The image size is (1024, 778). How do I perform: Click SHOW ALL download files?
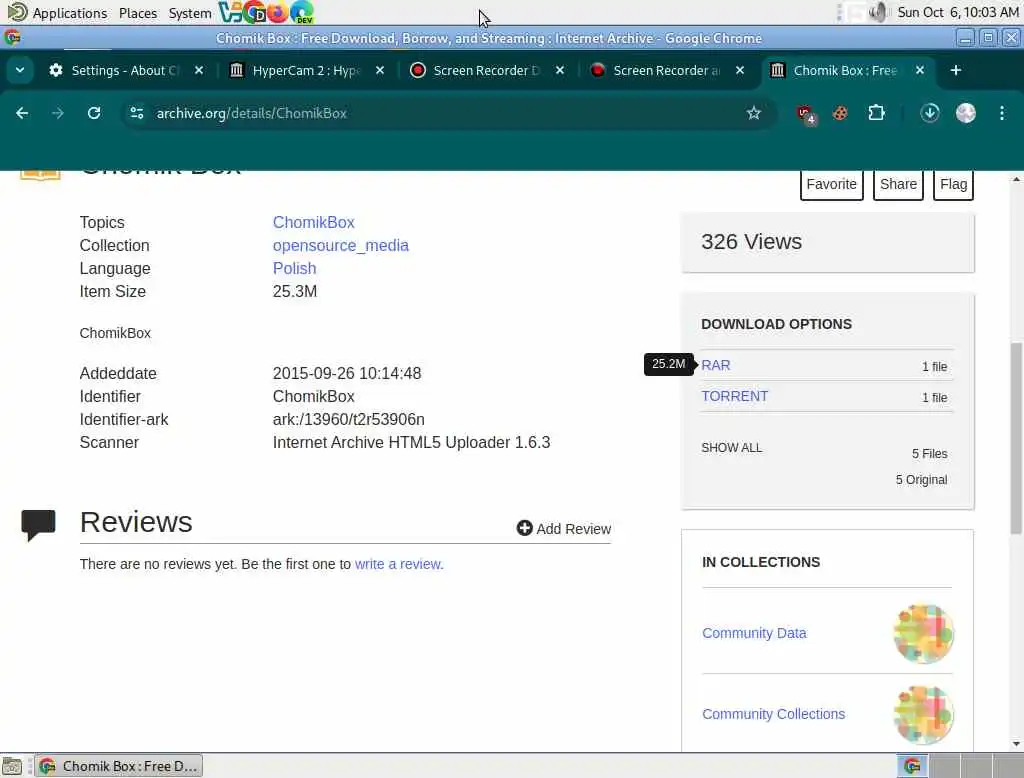click(x=731, y=447)
